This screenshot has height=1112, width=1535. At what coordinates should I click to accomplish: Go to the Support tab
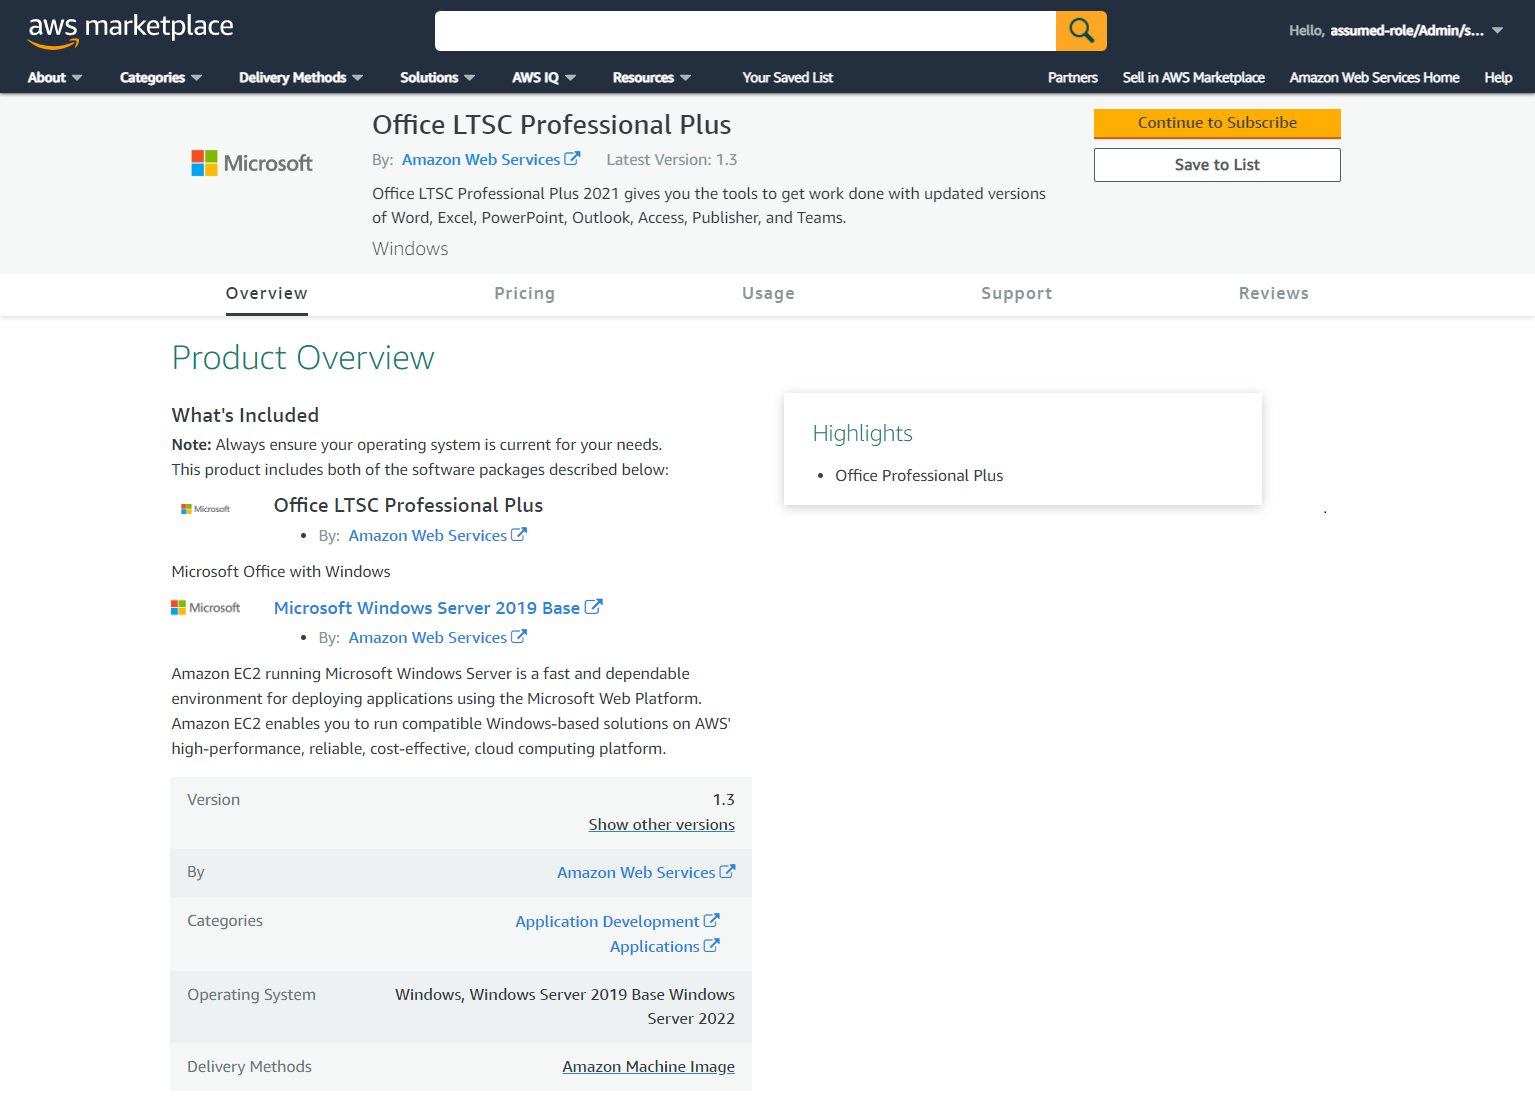coord(1017,293)
